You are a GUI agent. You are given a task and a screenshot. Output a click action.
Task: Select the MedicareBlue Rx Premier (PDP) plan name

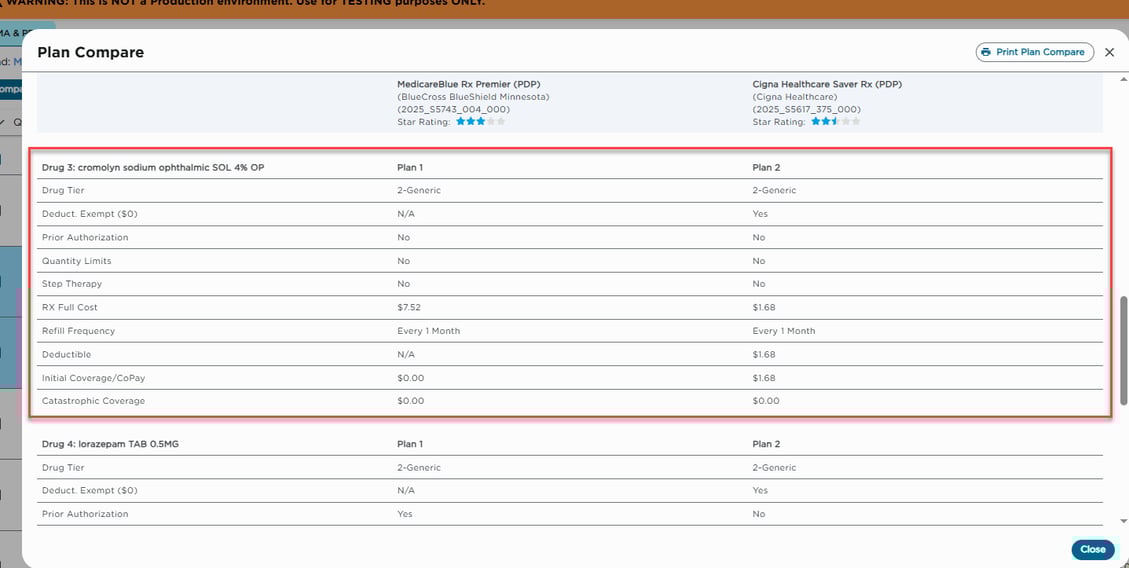pyautogui.click(x=468, y=85)
